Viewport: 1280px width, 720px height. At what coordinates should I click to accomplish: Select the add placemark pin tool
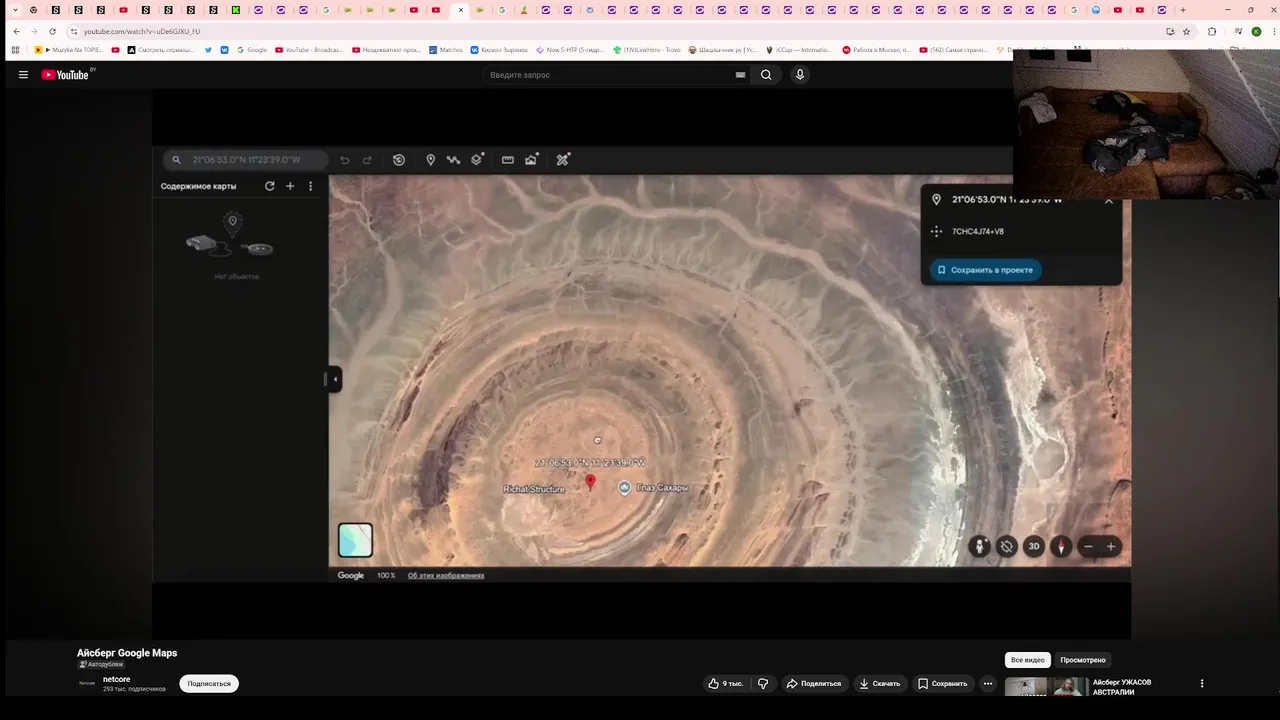point(431,160)
